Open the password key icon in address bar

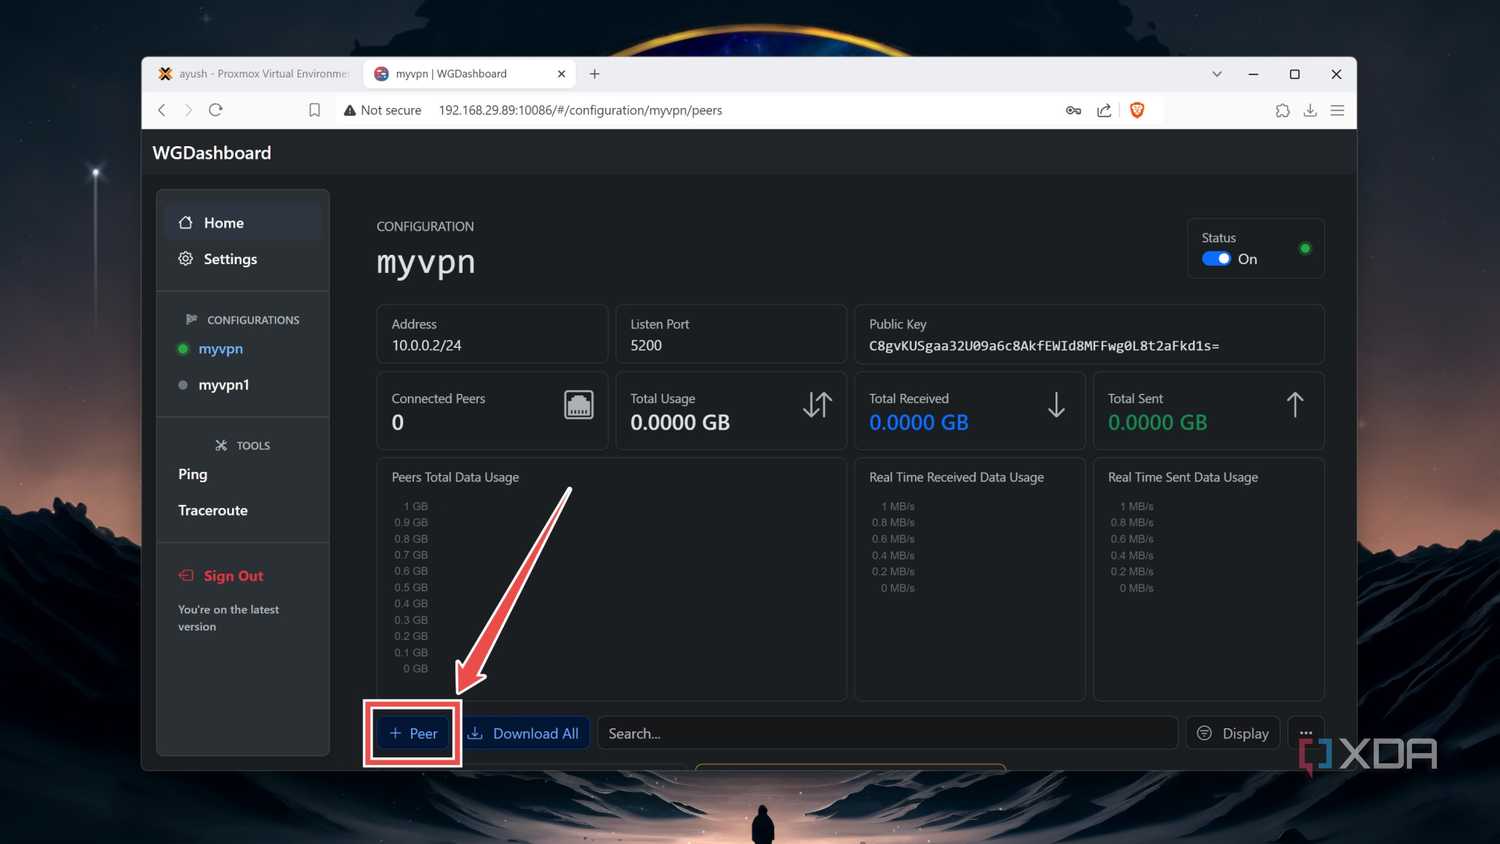coord(1073,110)
